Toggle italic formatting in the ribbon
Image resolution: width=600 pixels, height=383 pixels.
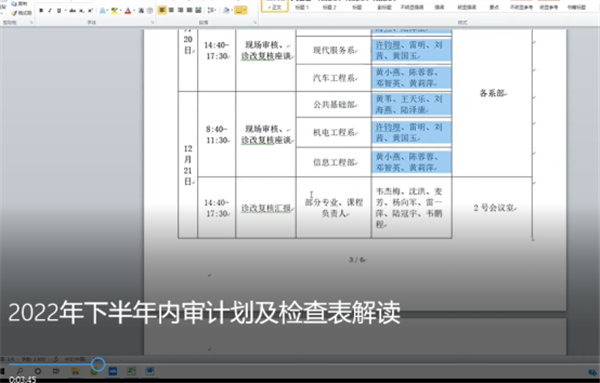[x=50, y=11]
